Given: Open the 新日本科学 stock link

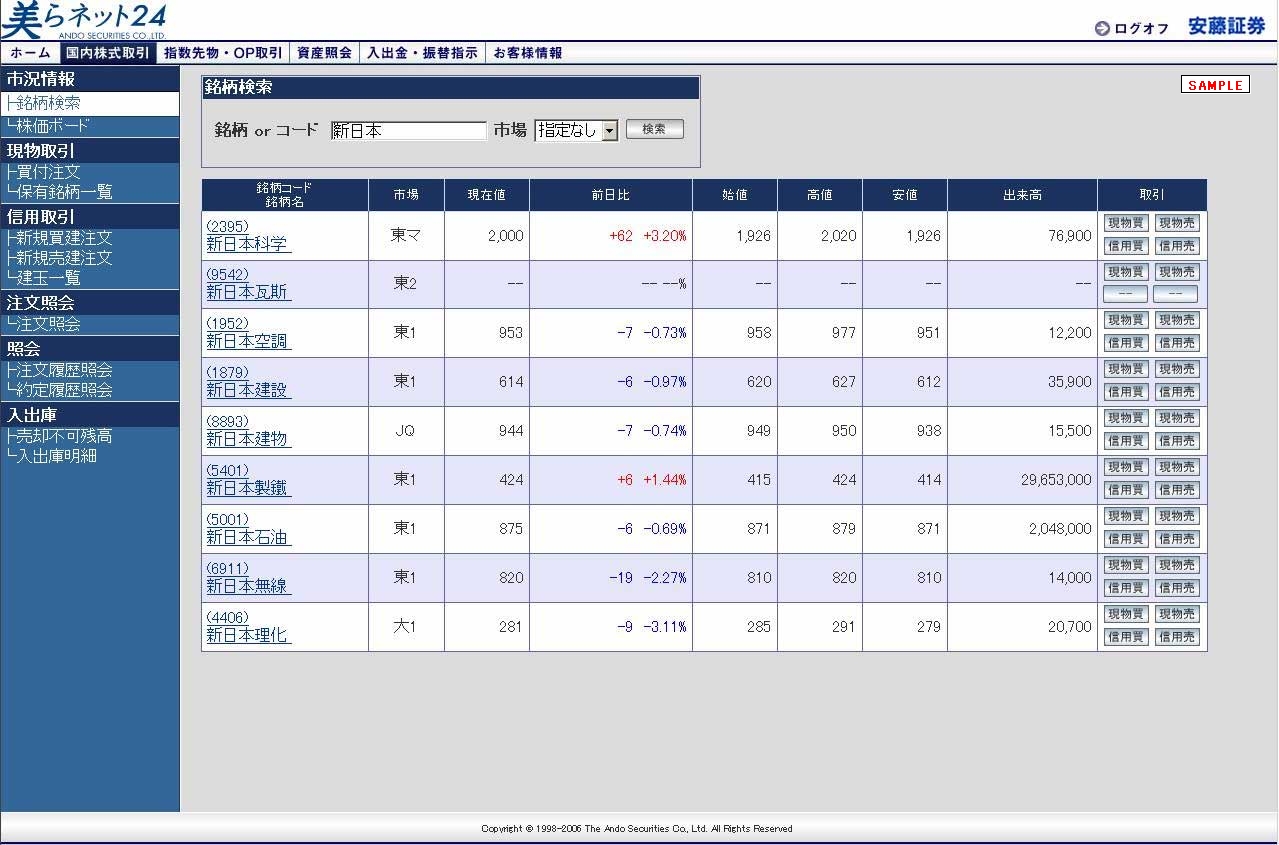Looking at the screenshot, I should [x=248, y=244].
